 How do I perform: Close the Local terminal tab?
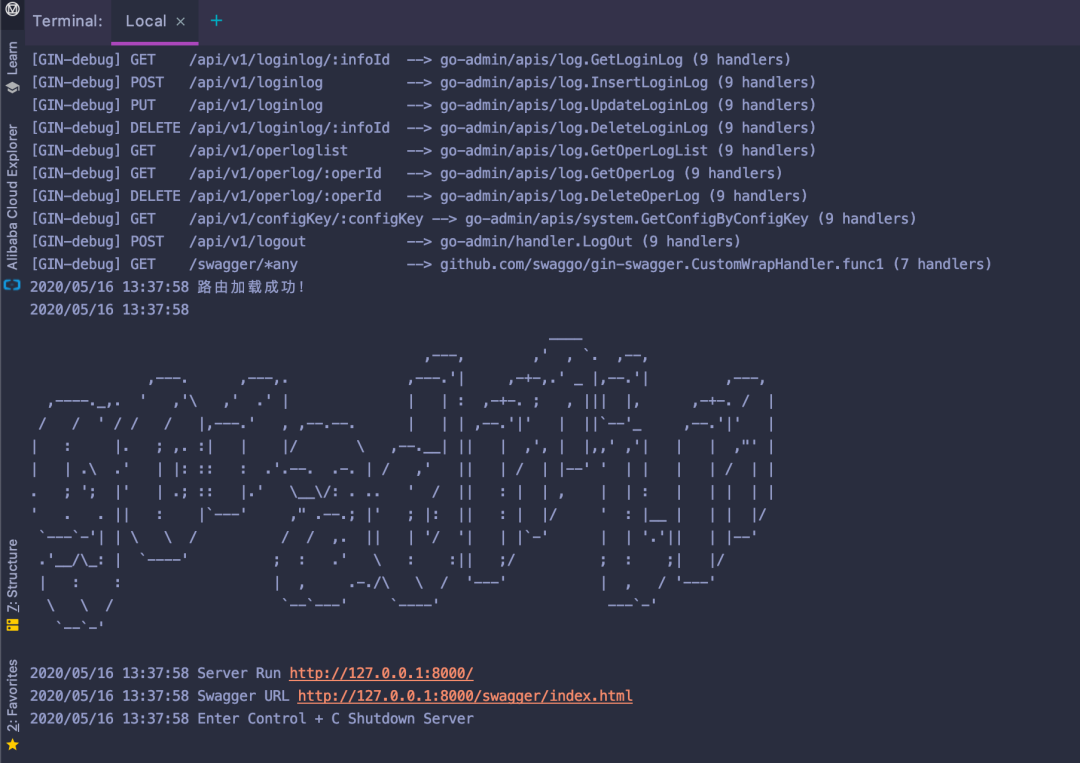click(180, 22)
